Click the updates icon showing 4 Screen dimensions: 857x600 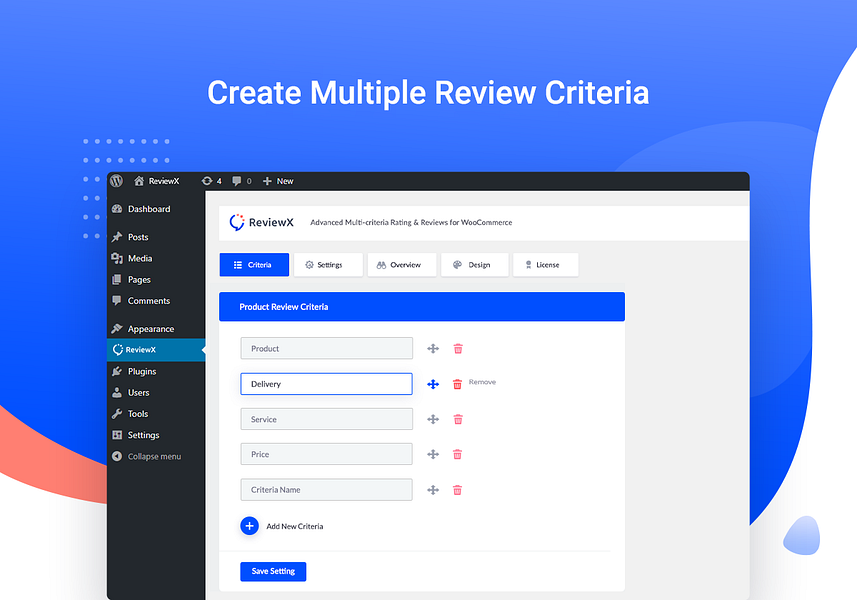pos(212,181)
